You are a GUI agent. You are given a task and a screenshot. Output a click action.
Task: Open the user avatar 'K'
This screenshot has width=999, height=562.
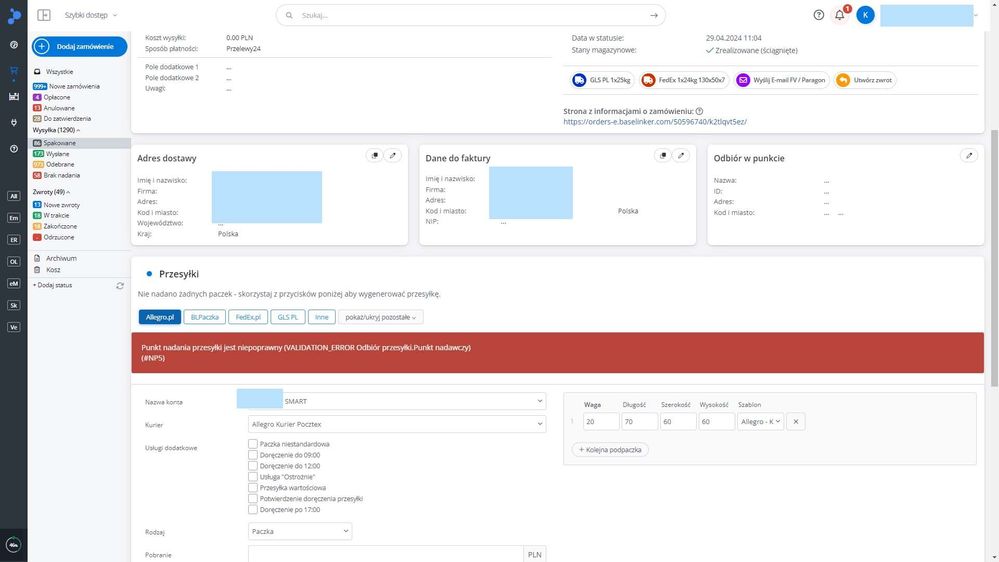click(x=865, y=15)
